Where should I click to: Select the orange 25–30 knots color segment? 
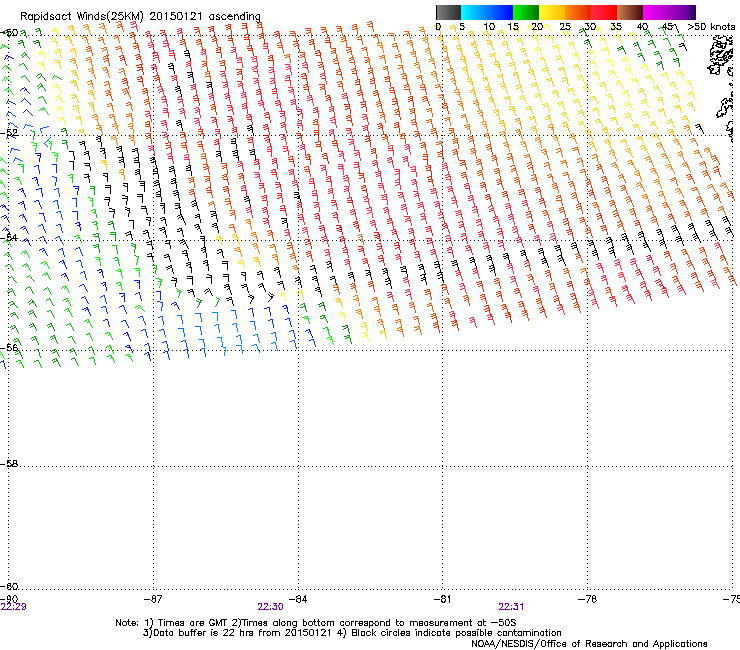click(x=578, y=12)
